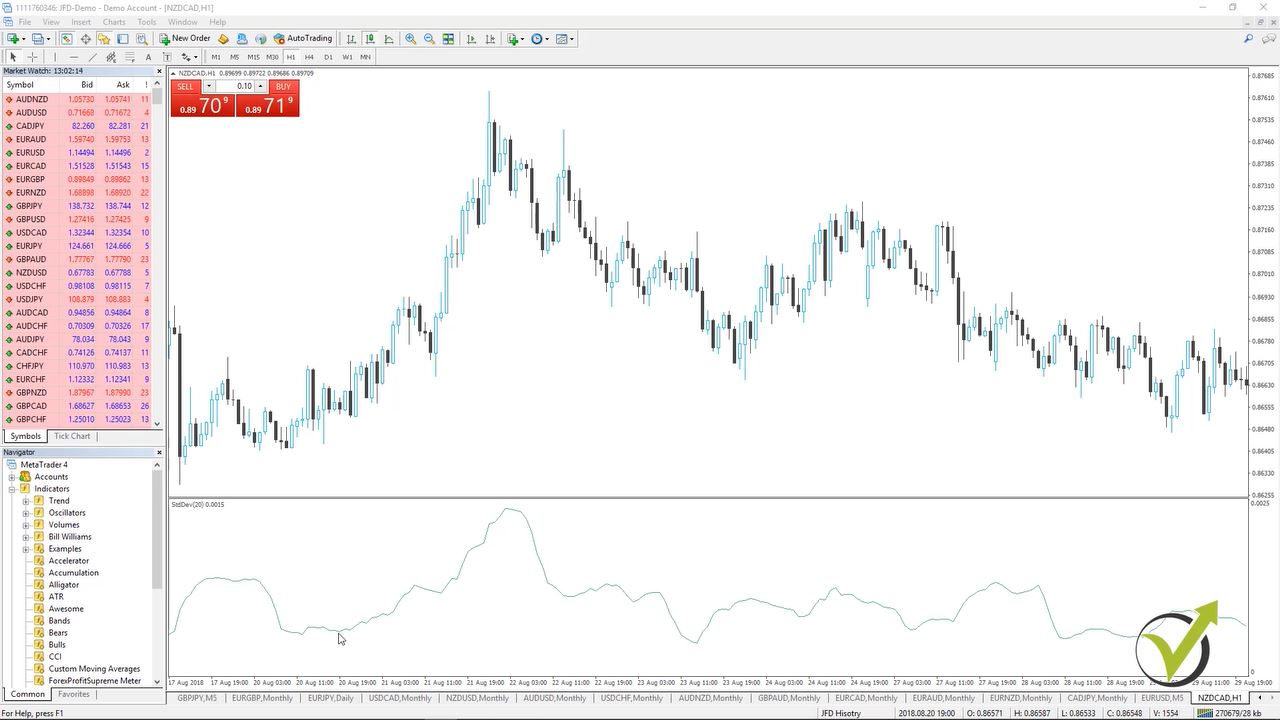1282x722 pixels.
Task: Click the tile windows icon
Action: click(x=448, y=39)
